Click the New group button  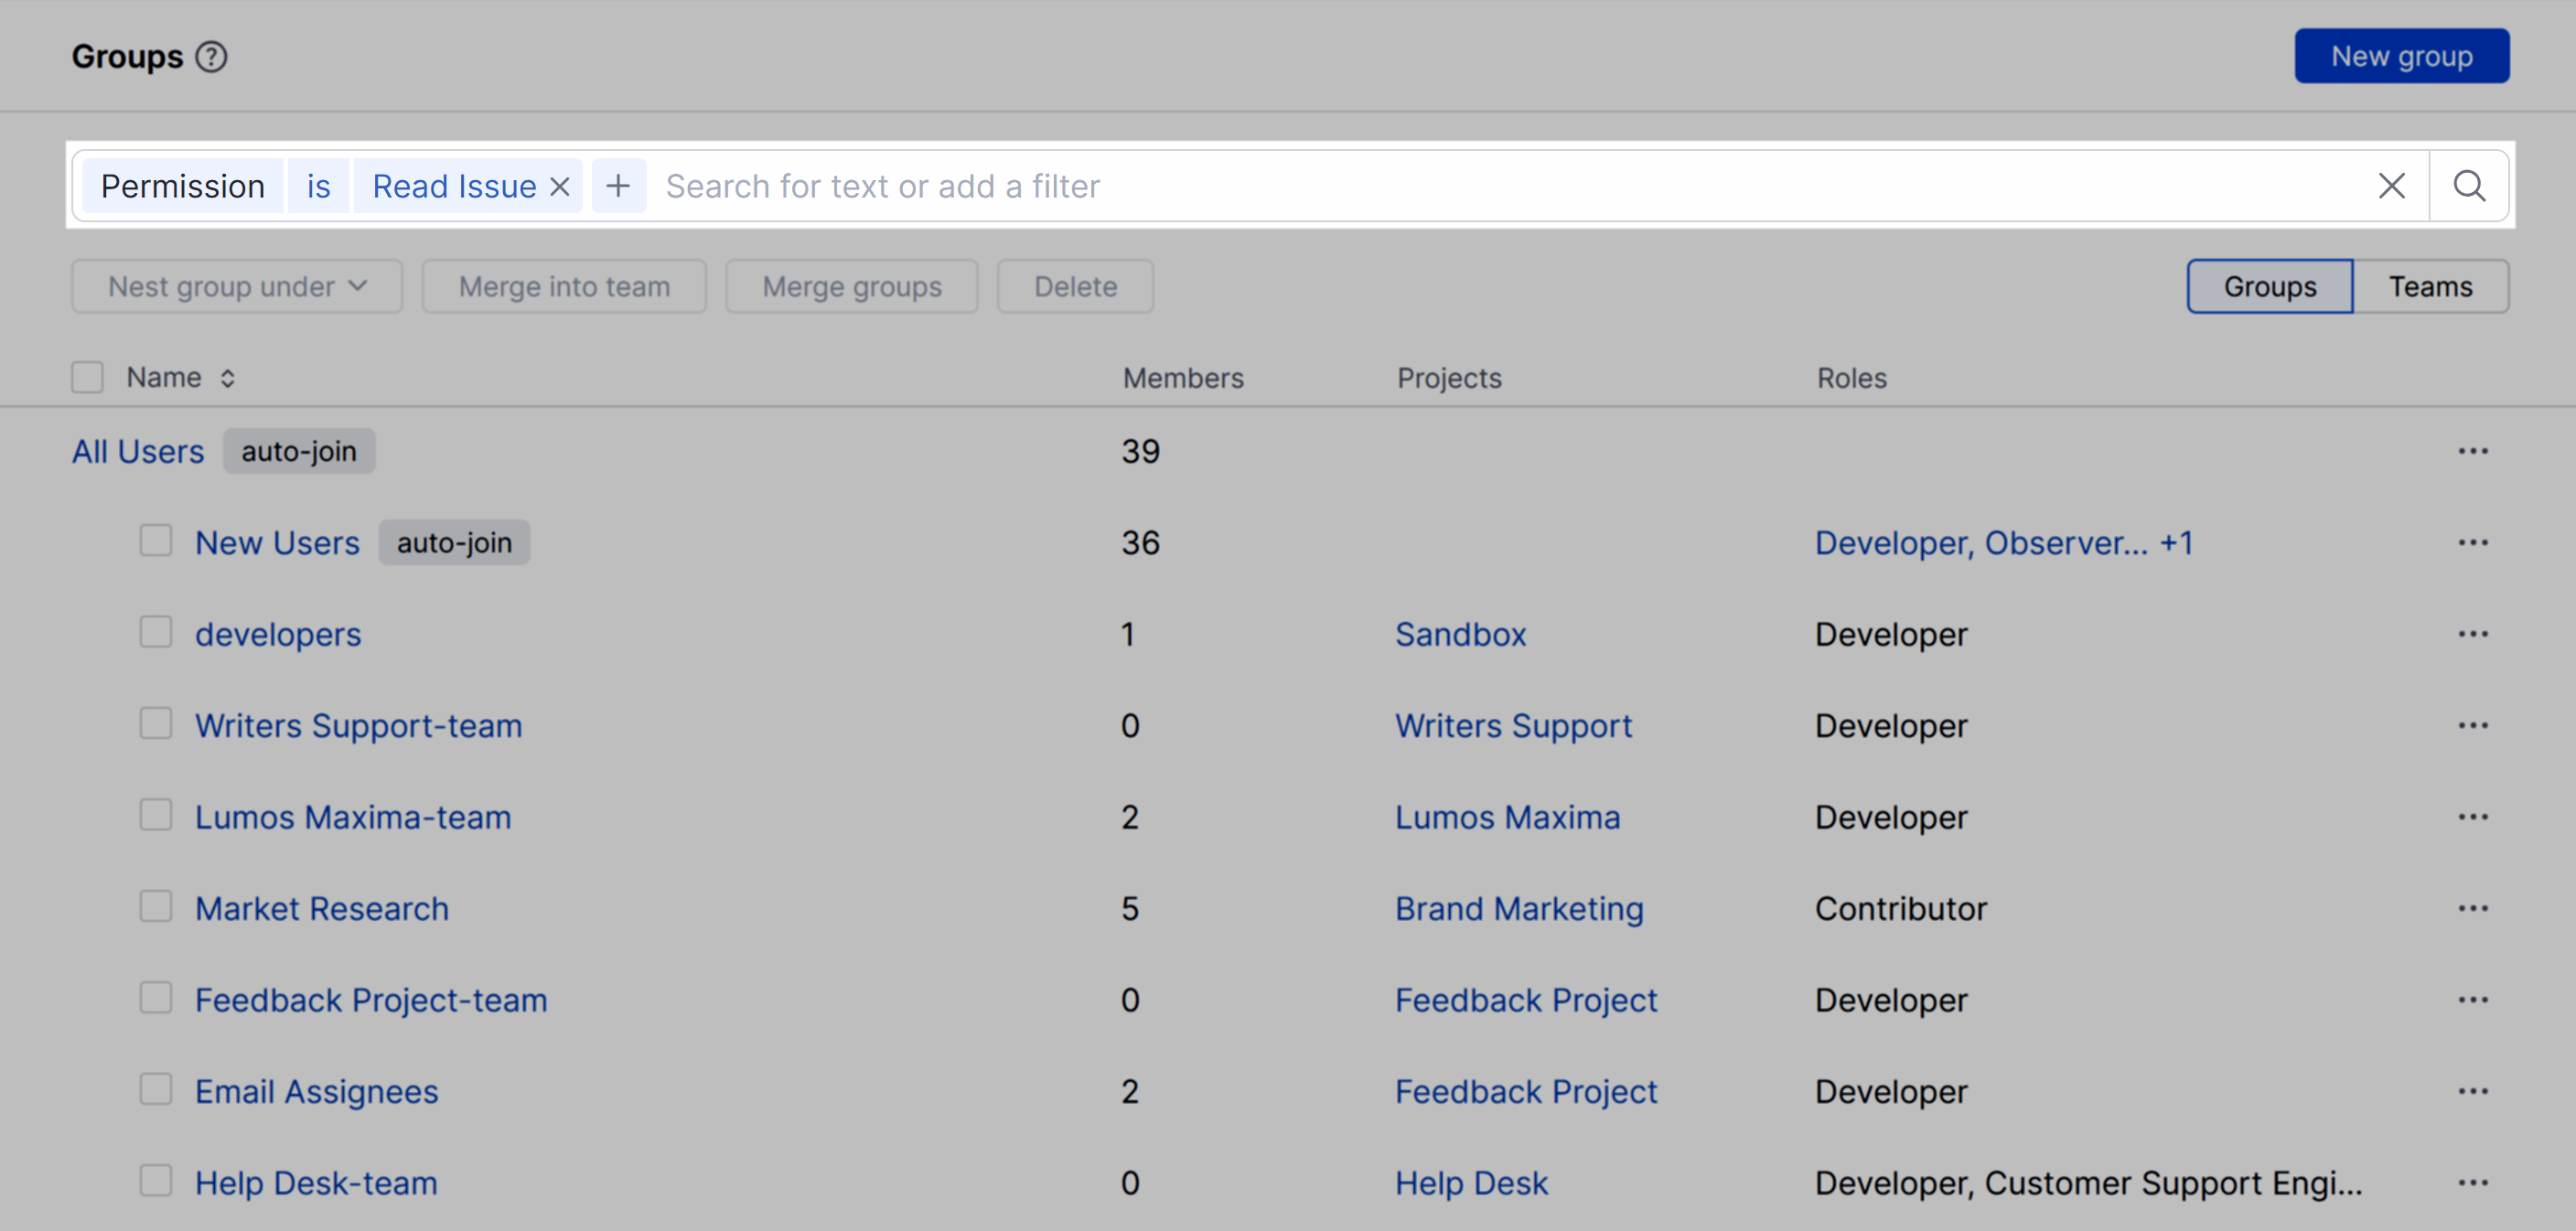pyautogui.click(x=2402, y=56)
